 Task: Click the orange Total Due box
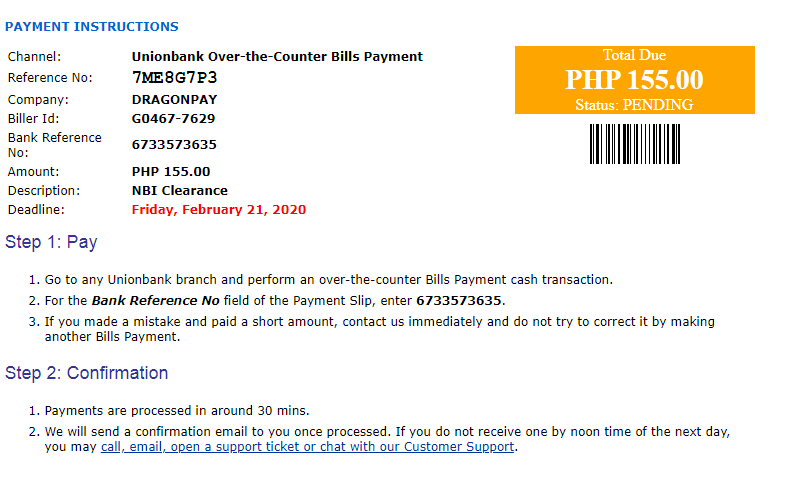pyautogui.click(x=635, y=80)
